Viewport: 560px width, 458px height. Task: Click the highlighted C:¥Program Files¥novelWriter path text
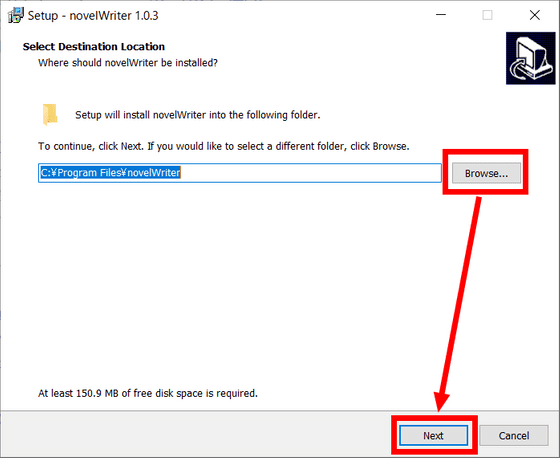(x=110, y=173)
